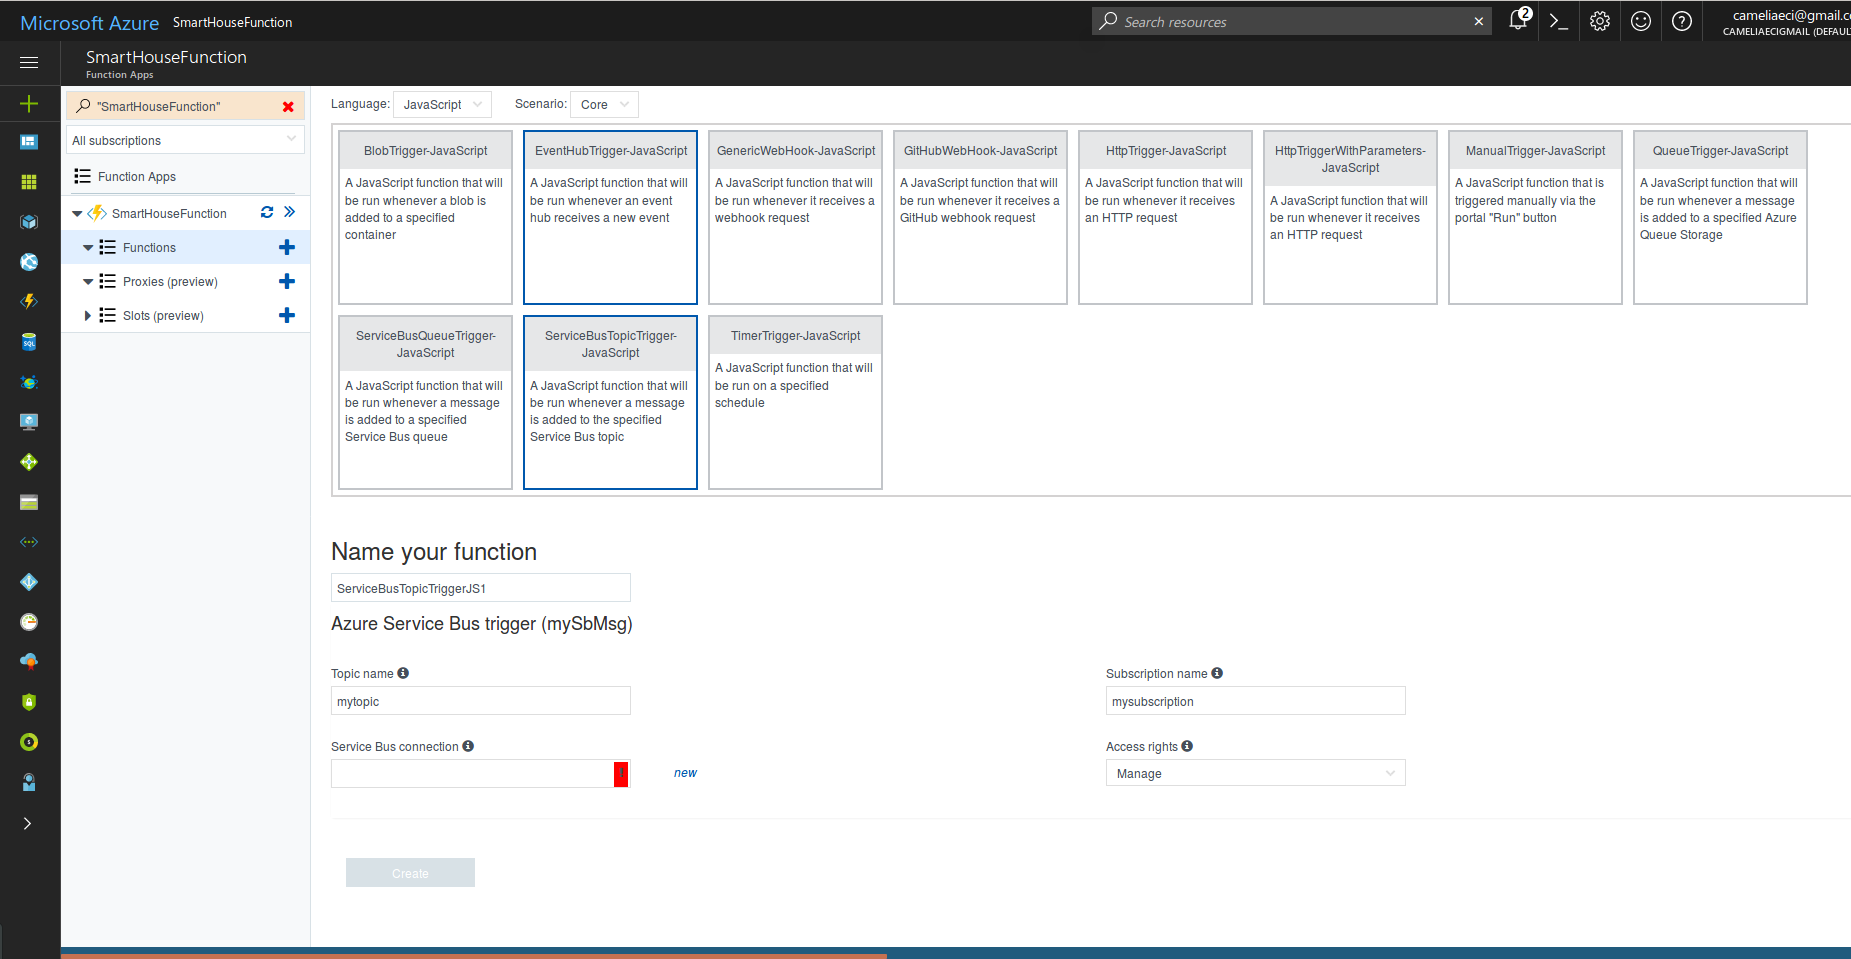Select the QueueTrigger-JavaScript template

coord(1720,217)
